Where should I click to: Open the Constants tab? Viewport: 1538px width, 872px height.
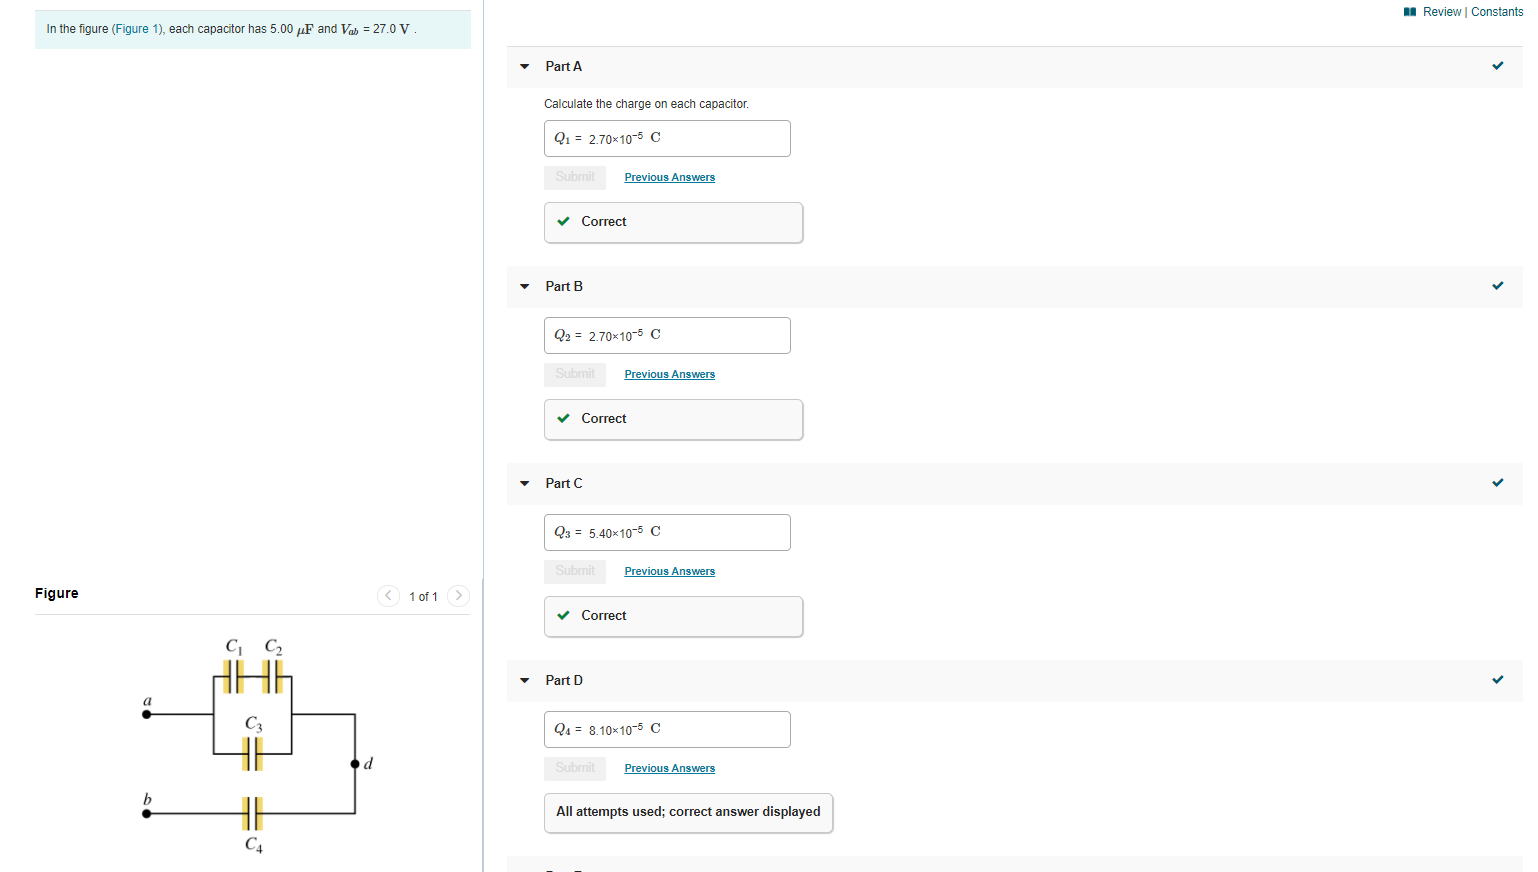coord(1497,11)
